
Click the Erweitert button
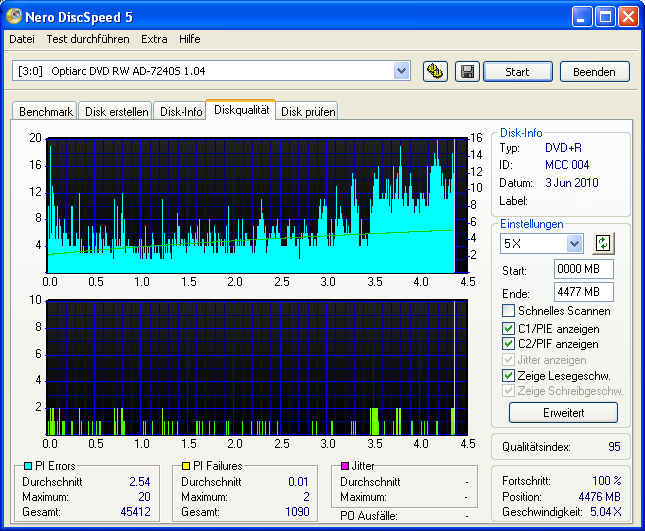pyautogui.click(x=563, y=413)
